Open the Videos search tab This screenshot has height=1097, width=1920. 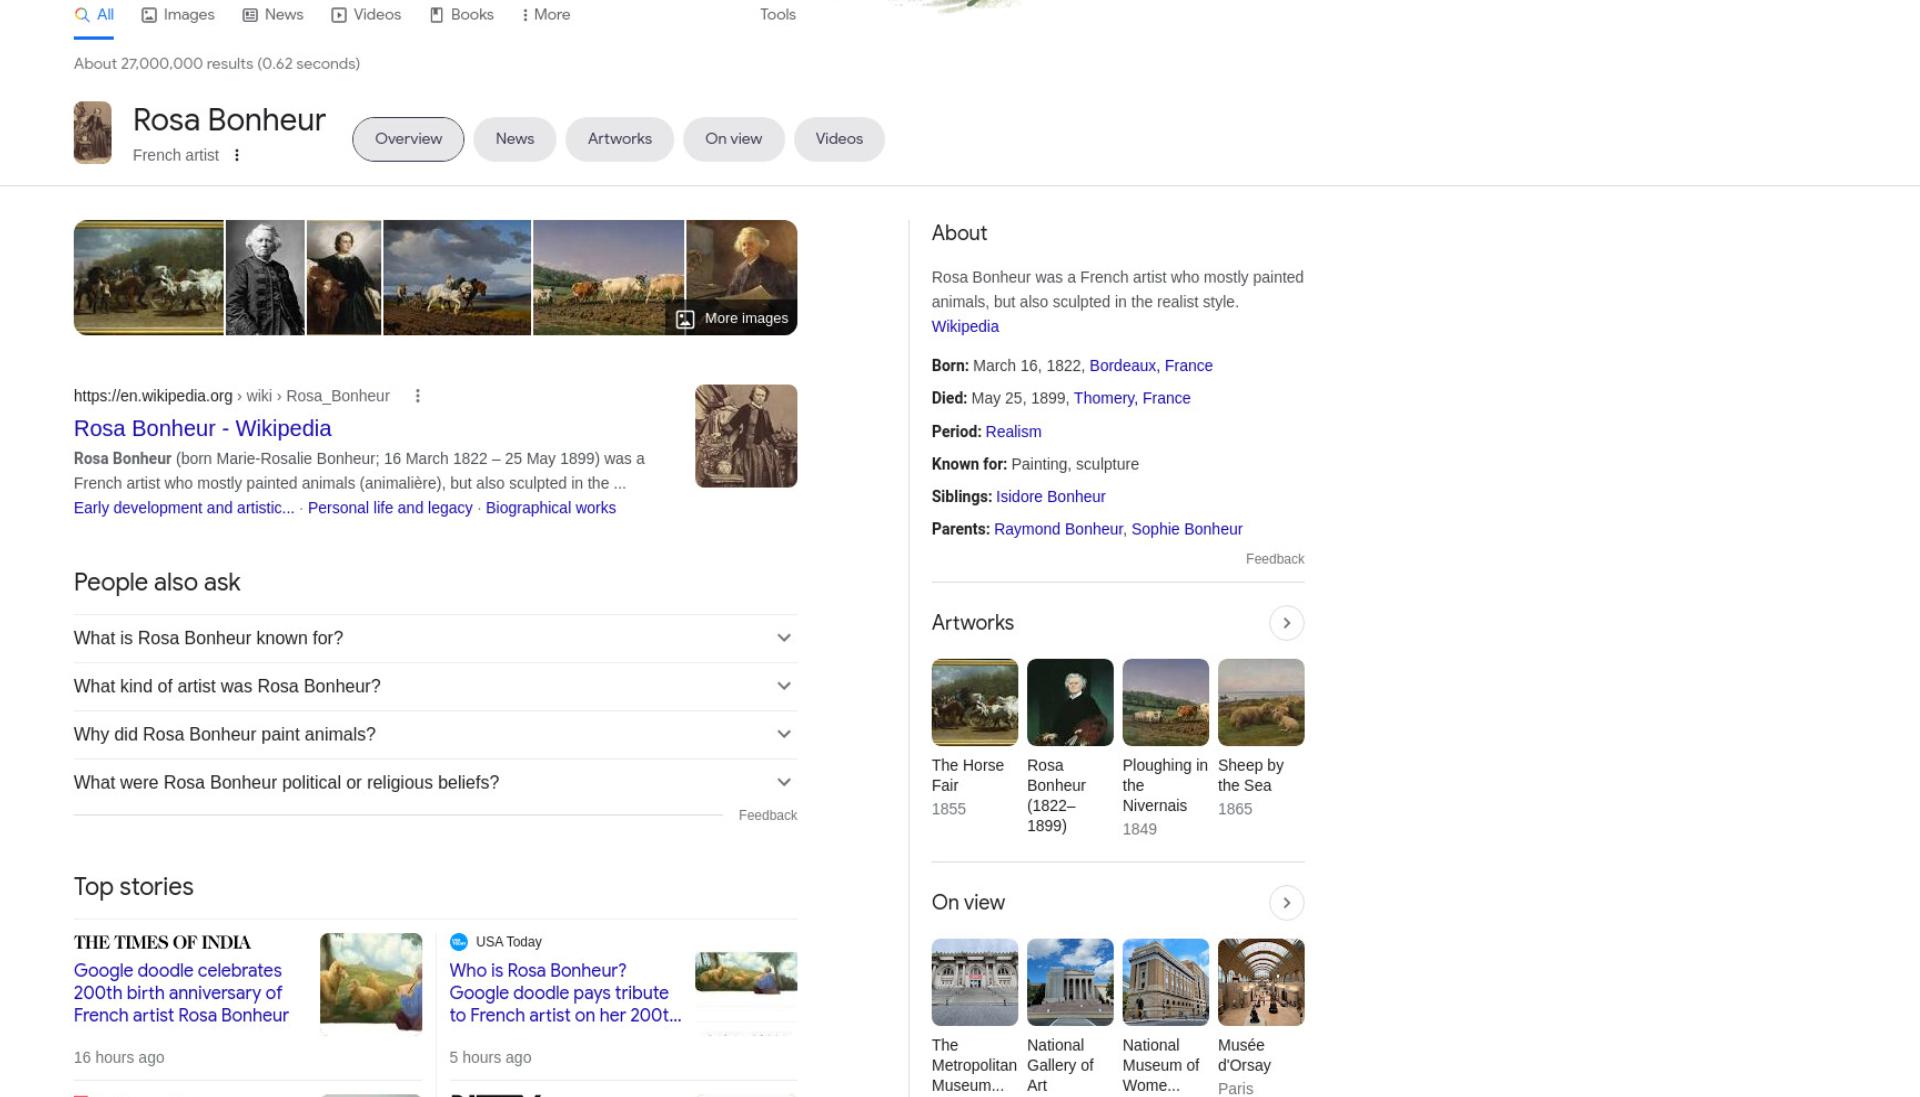coord(366,15)
